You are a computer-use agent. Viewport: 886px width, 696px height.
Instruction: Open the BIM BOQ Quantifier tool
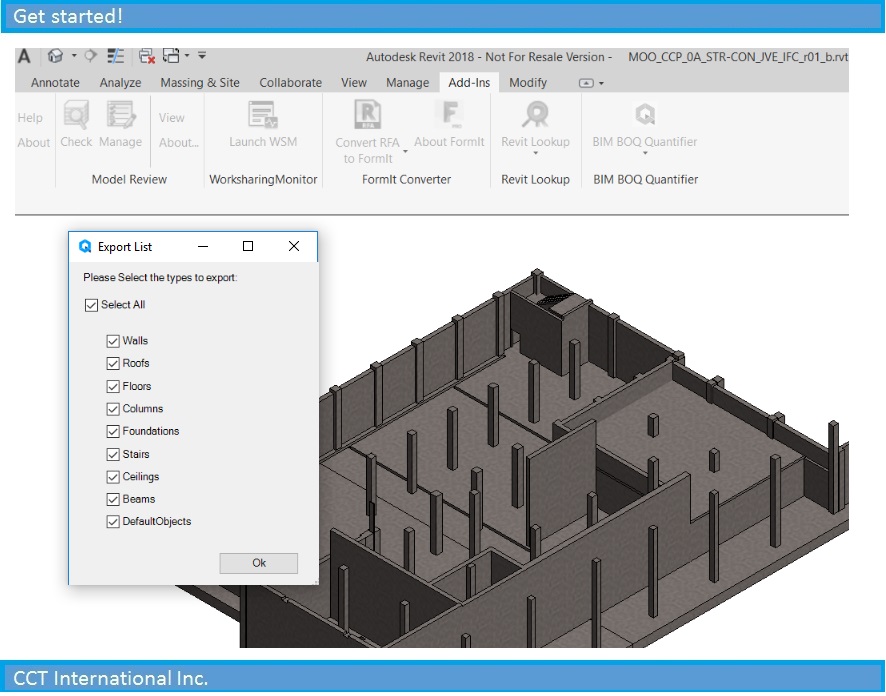(x=645, y=120)
